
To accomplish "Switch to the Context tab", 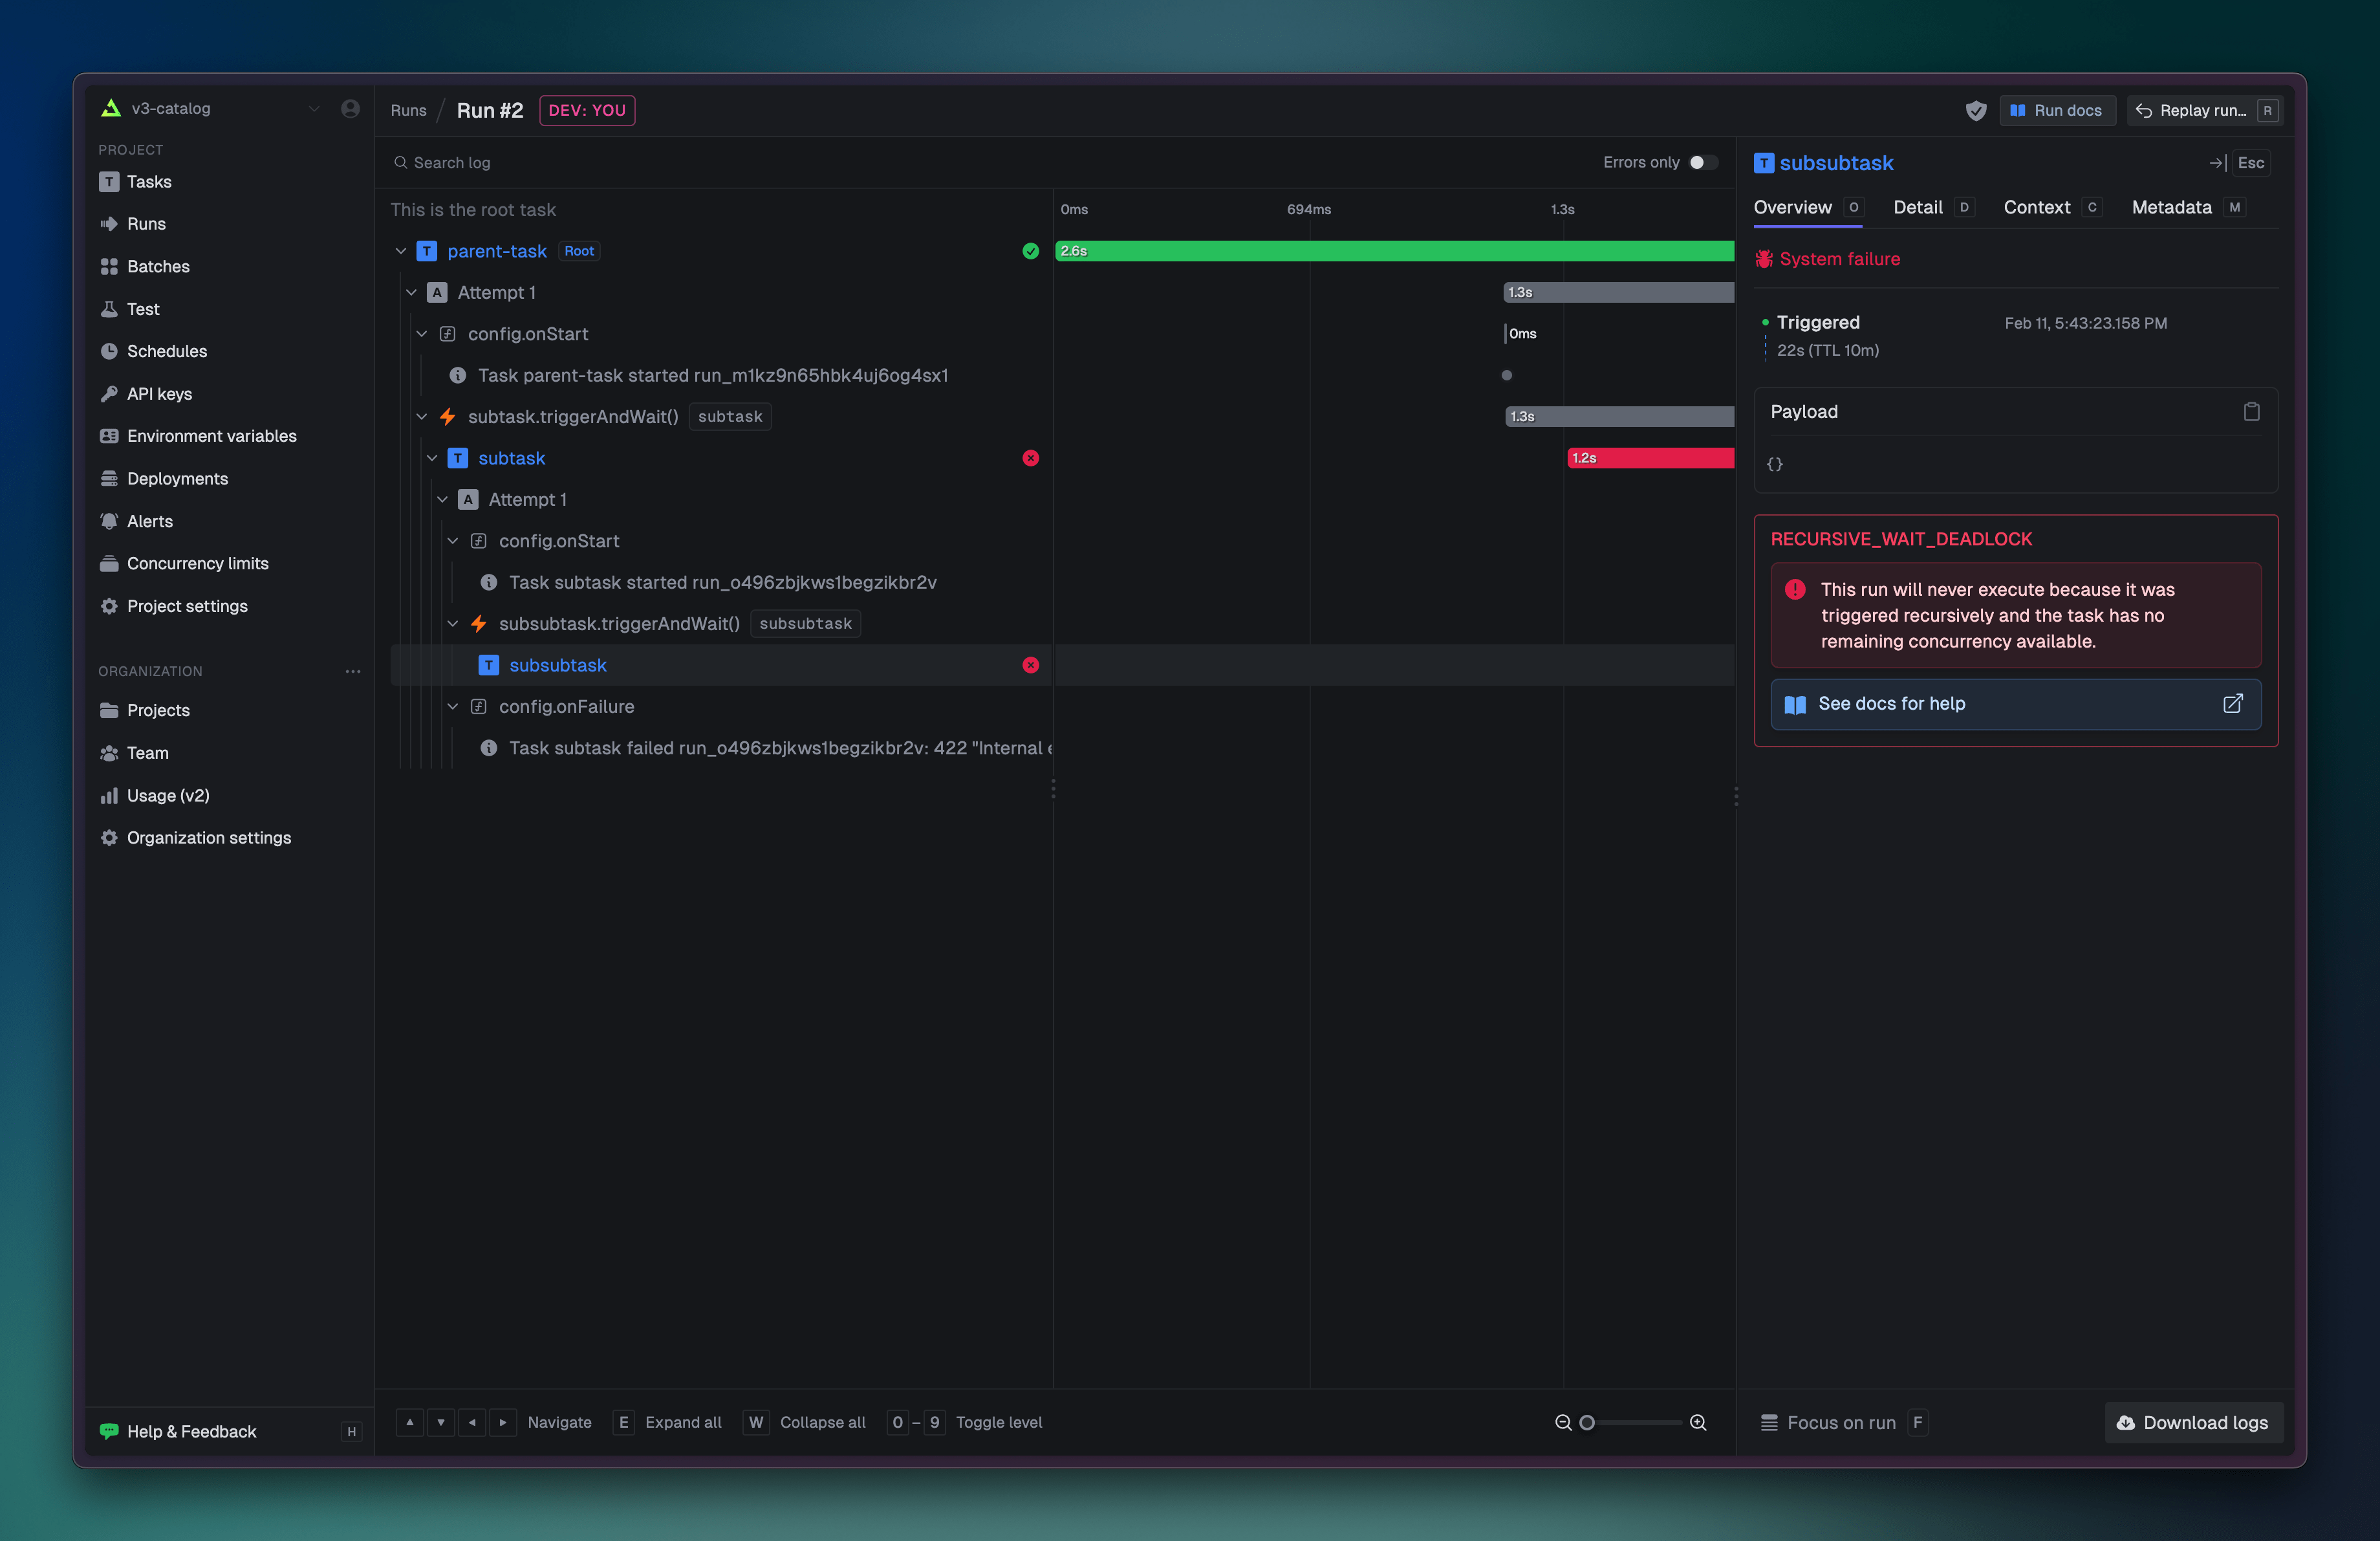I will pos(2052,207).
